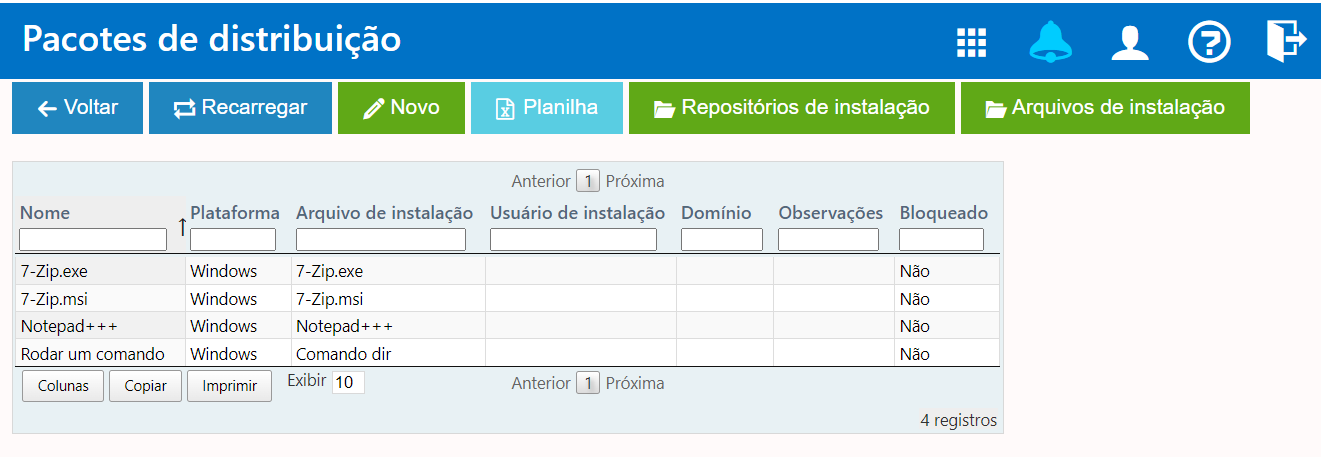The width and height of the screenshot is (1321, 457).
Task: Open the Colunas column chooser
Action: 63,386
